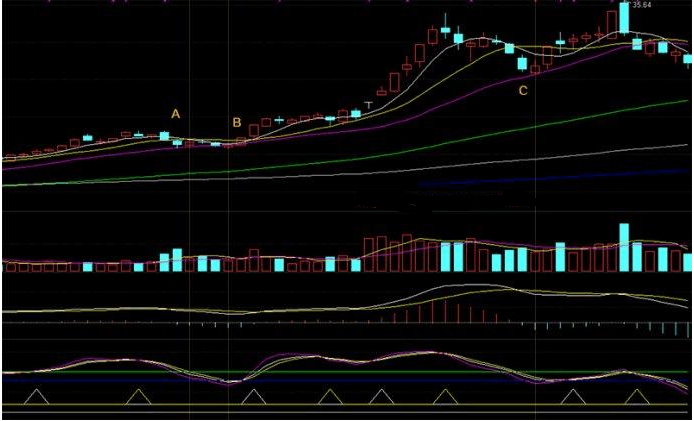The image size is (694, 421).
Task: Click the orange marker labeled B
Action: pyautogui.click(x=237, y=123)
